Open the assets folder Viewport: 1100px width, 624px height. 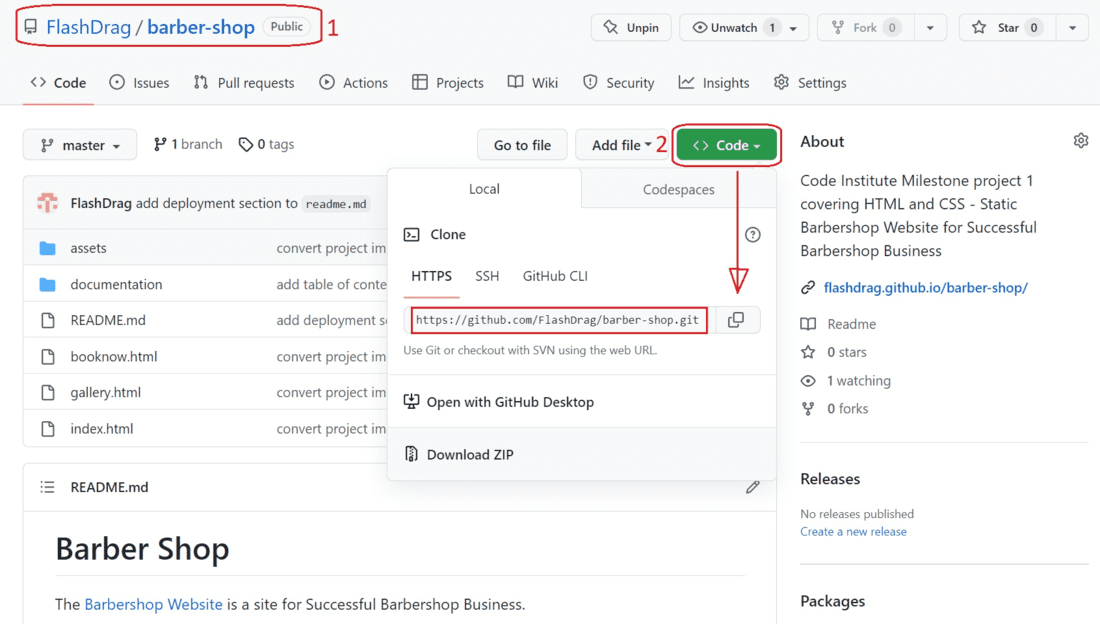coord(88,248)
